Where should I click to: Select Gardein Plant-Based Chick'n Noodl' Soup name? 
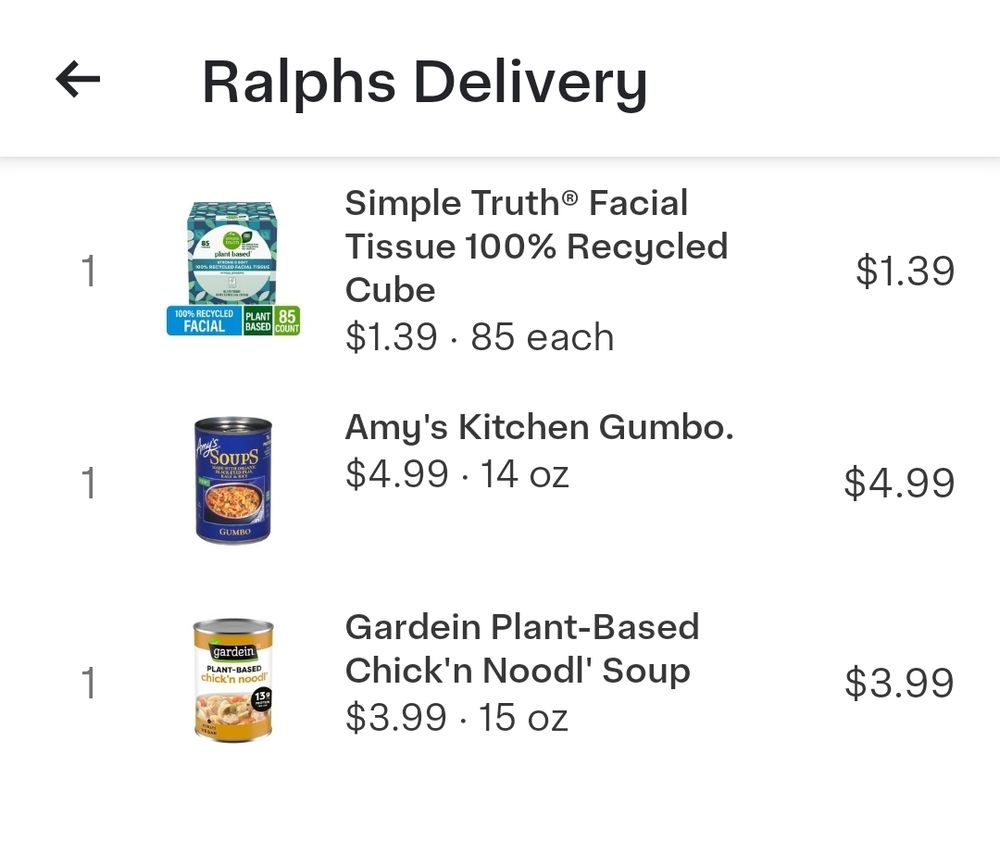tap(522, 648)
